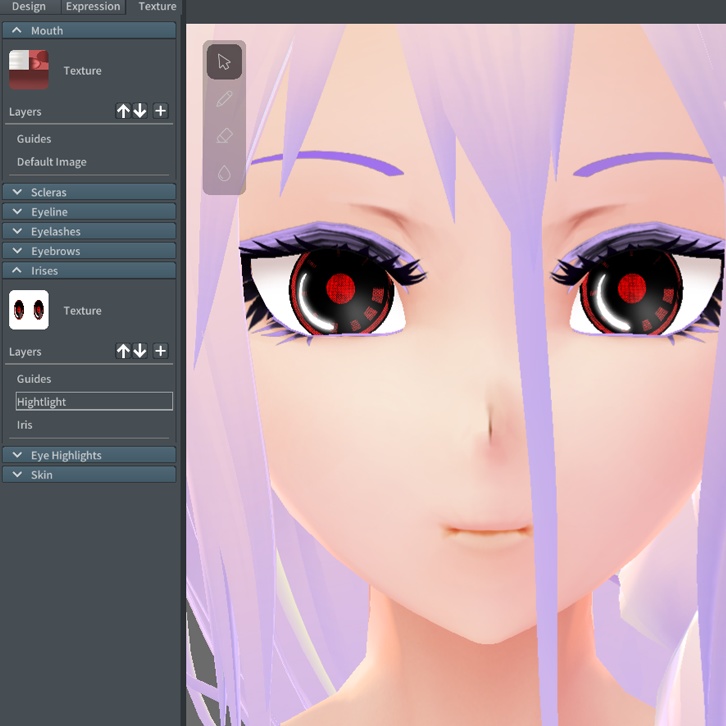The image size is (726, 726).
Task: Collapse the Mouth section
Action: coord(89,31)
